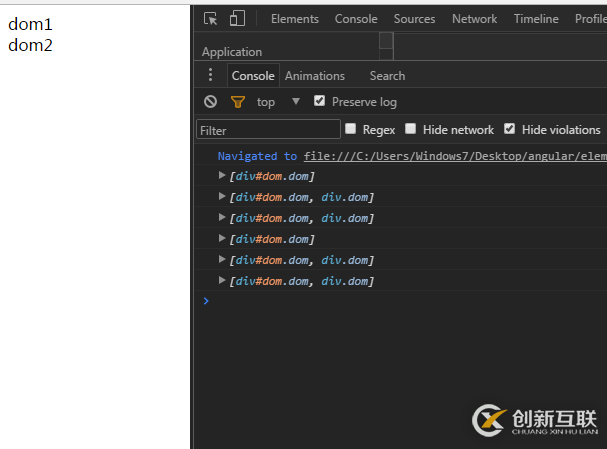Open the Animations drawer tab
607x449 pixels.
(x=315, y=76)
